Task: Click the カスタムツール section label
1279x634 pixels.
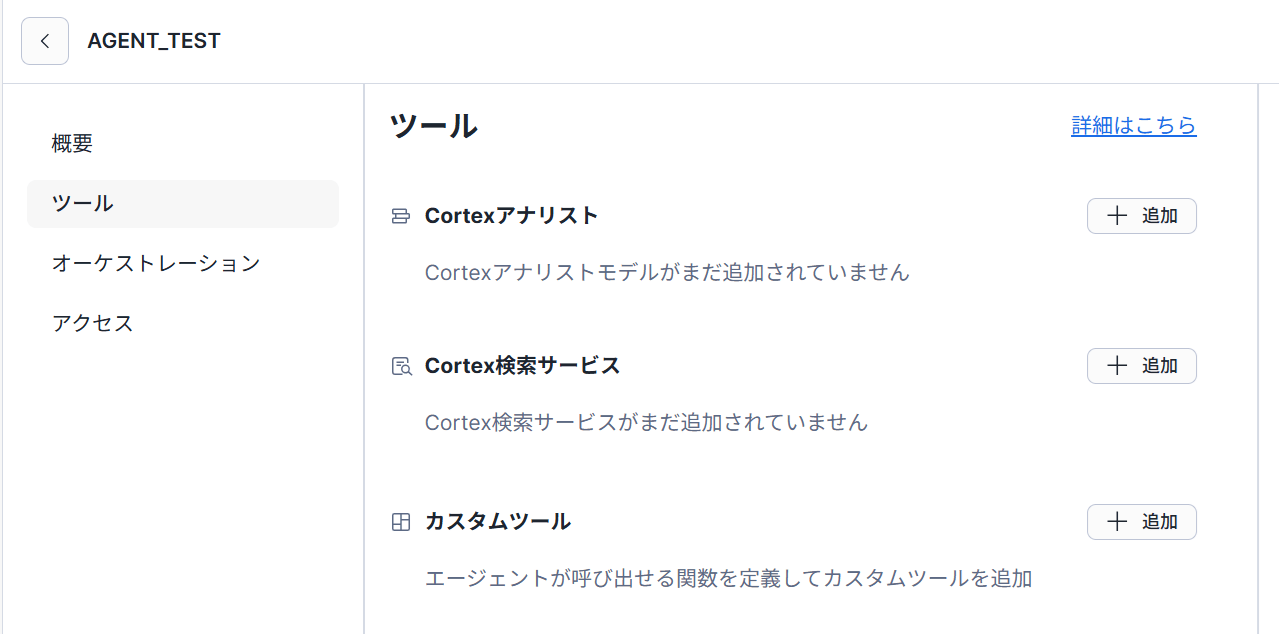Action: click(x=498, y=522)
